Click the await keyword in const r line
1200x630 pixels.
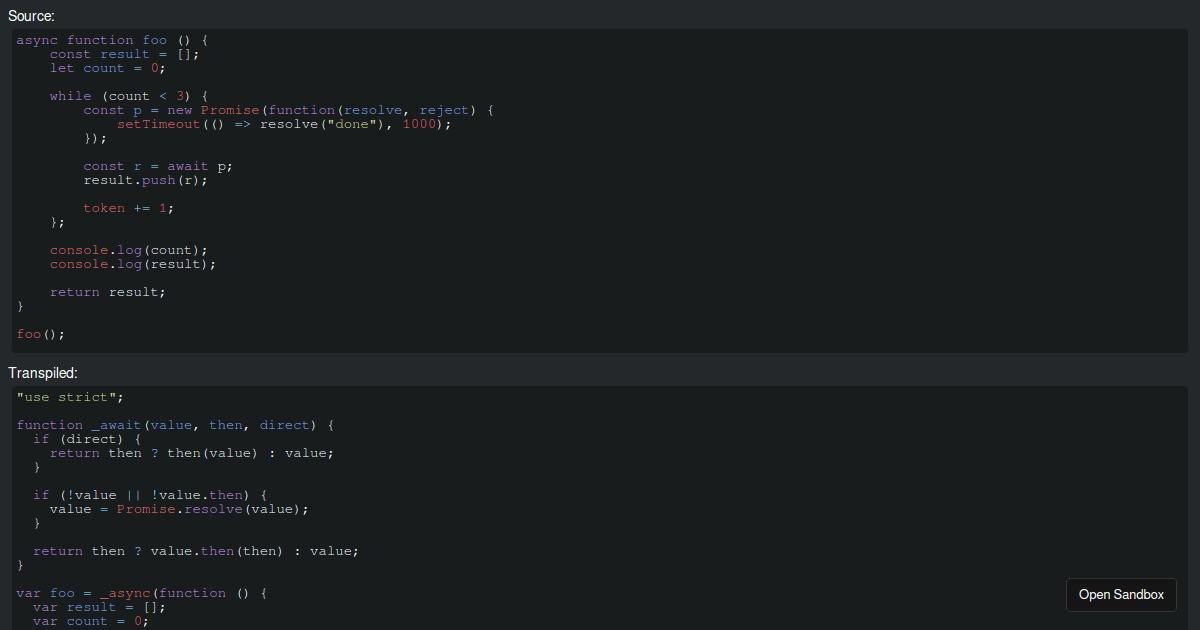(188, 165)
